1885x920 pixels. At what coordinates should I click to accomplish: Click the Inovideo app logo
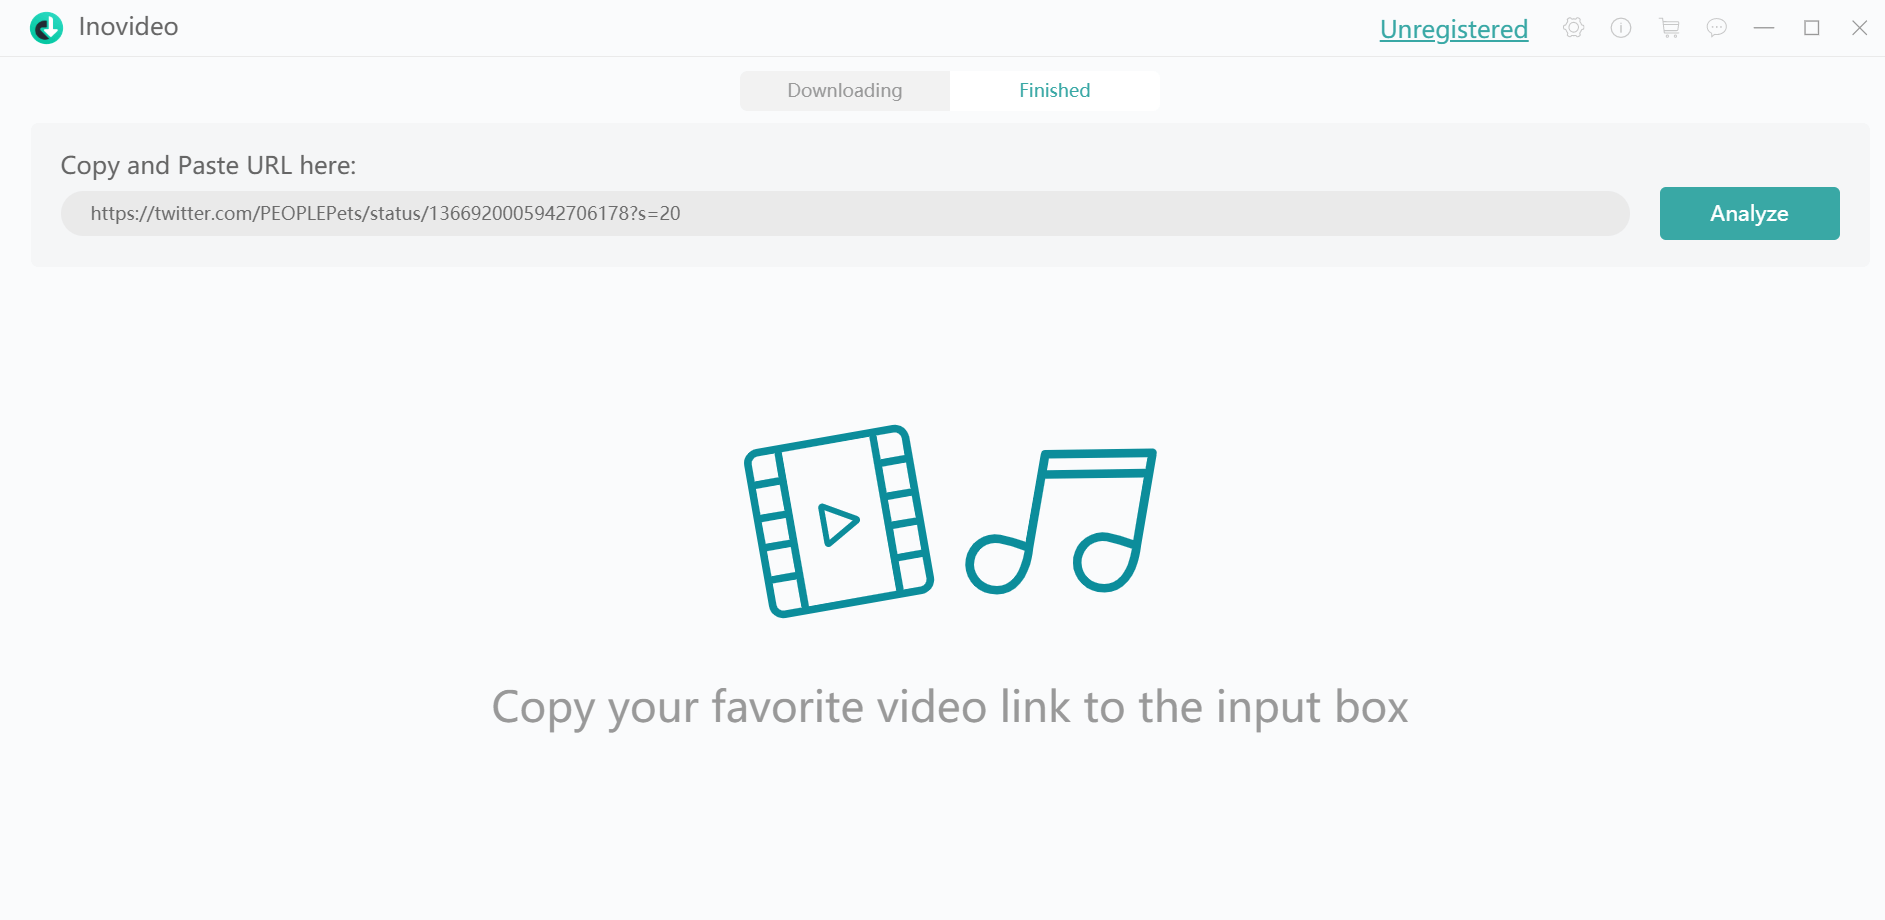[x=46, y=28]
